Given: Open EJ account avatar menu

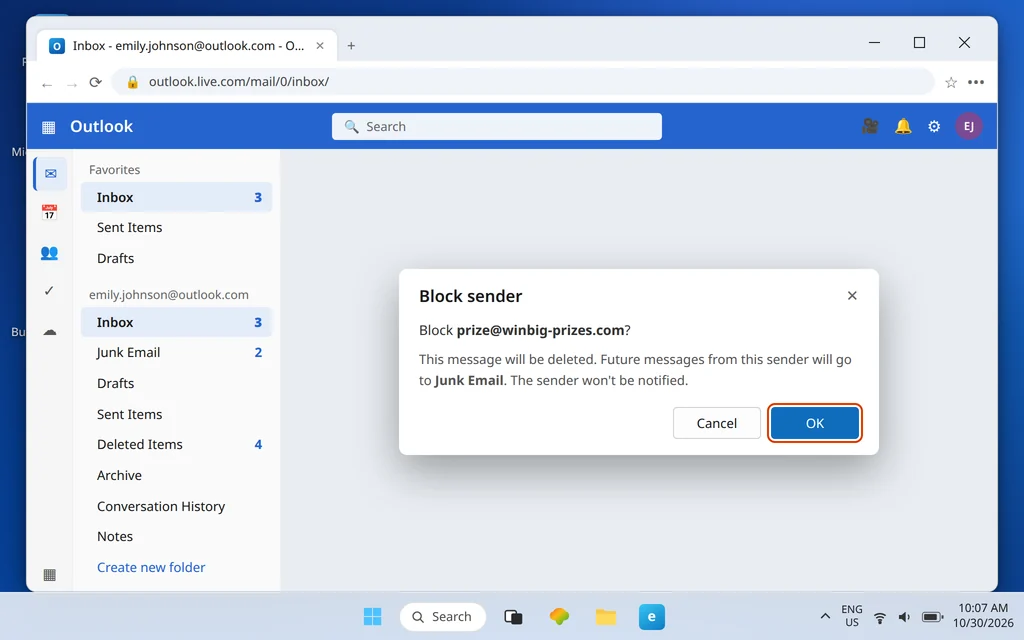Looking at the screenshot, I should 968,126.
